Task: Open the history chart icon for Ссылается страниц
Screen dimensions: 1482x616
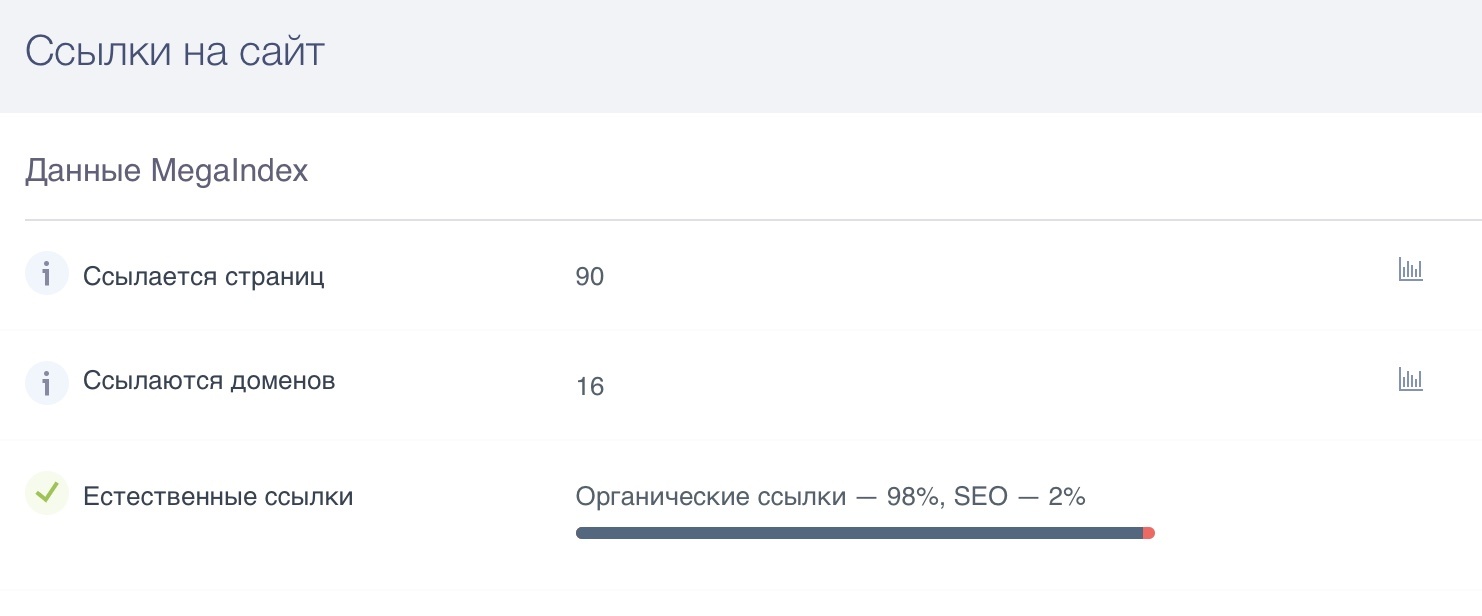Action: 1410,270
